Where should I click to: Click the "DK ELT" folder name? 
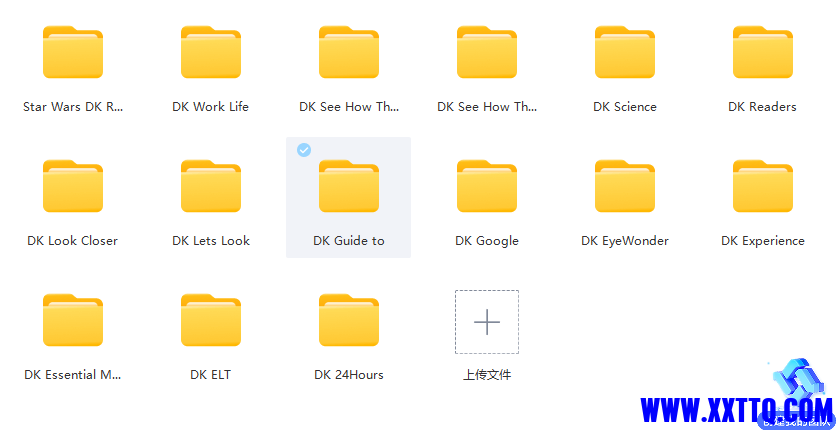click(211, 375)
